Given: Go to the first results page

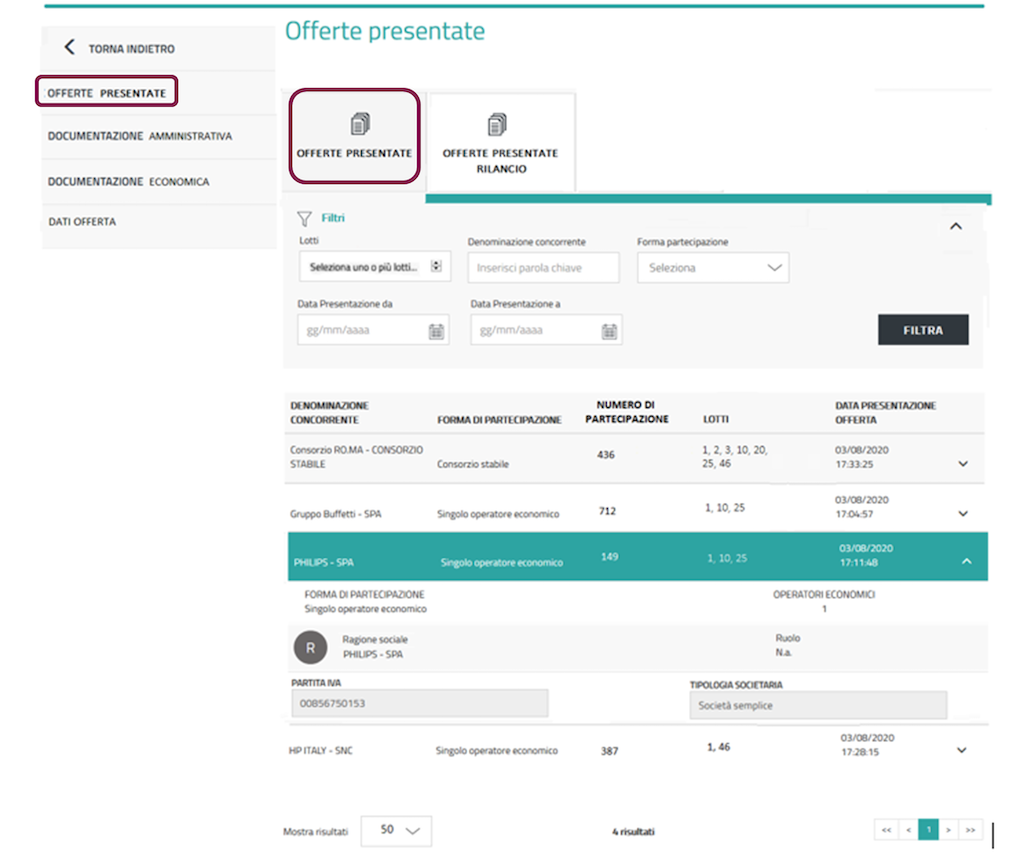Looking at the screenshot, I should tap(886, 830).
